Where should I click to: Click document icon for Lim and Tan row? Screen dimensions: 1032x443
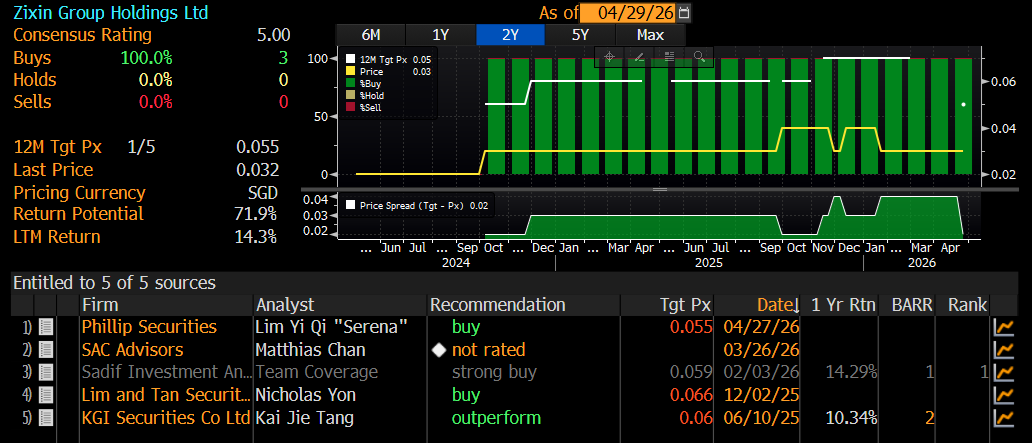coord(46,395)
